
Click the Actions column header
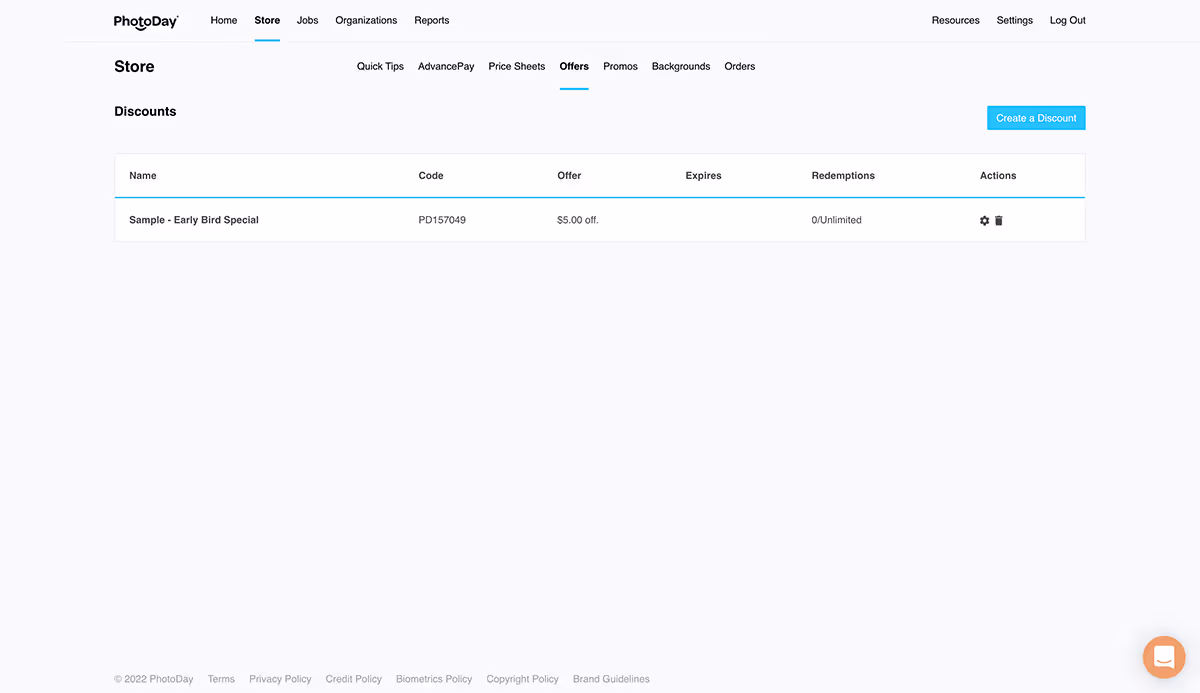coord(998,175)
